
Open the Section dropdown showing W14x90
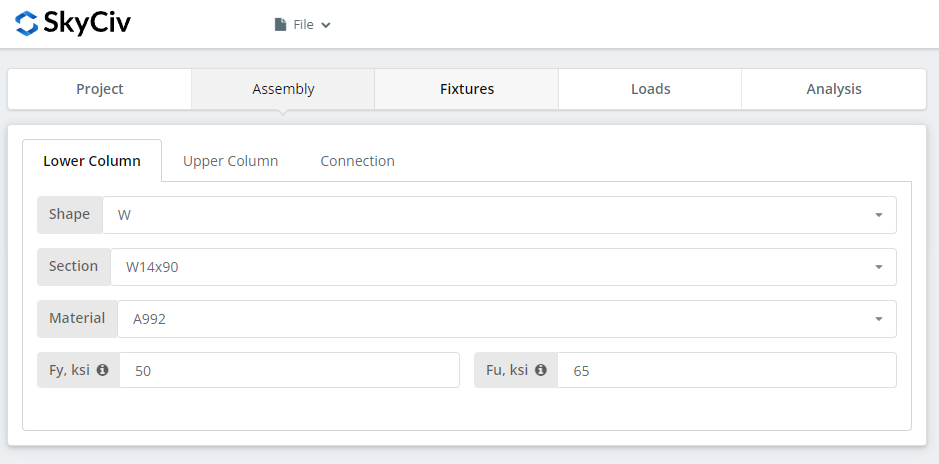coord(503,267)
